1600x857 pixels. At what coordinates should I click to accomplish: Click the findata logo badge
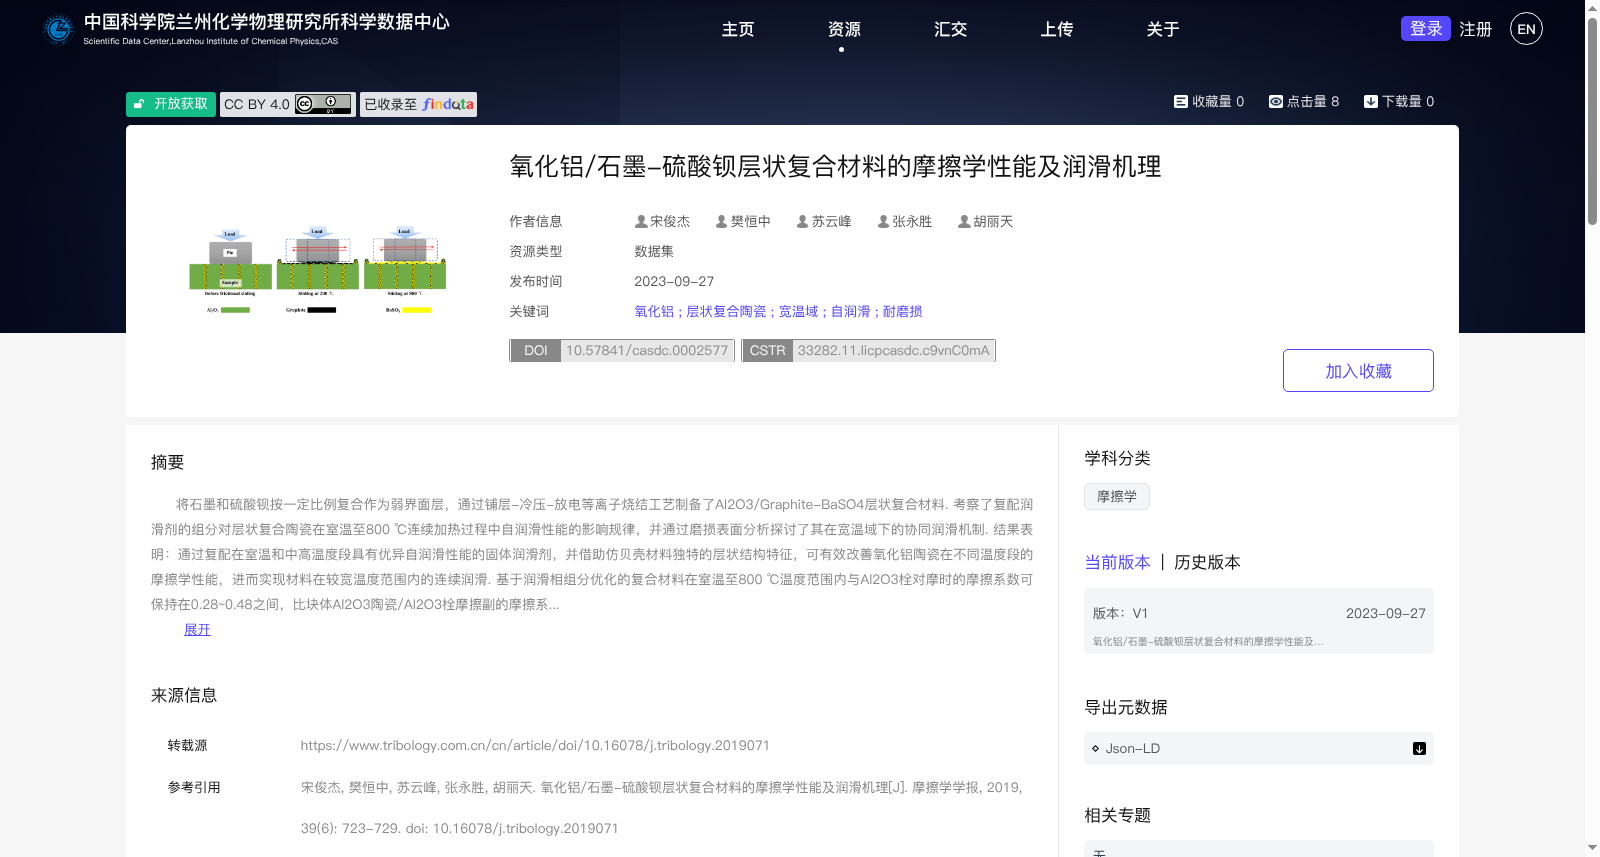coord(418,104)
